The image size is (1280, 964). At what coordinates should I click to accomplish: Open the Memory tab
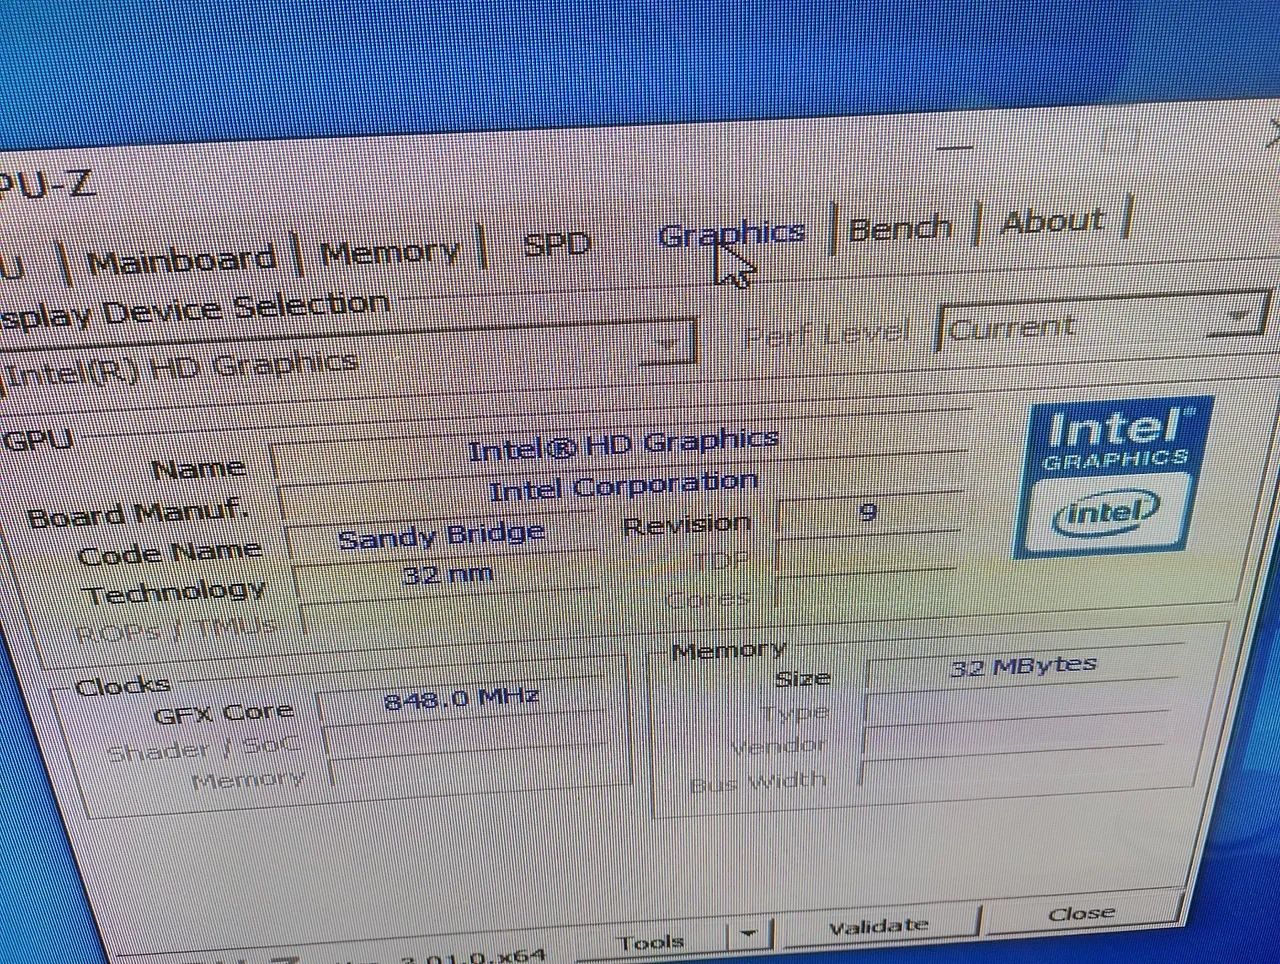390,251
